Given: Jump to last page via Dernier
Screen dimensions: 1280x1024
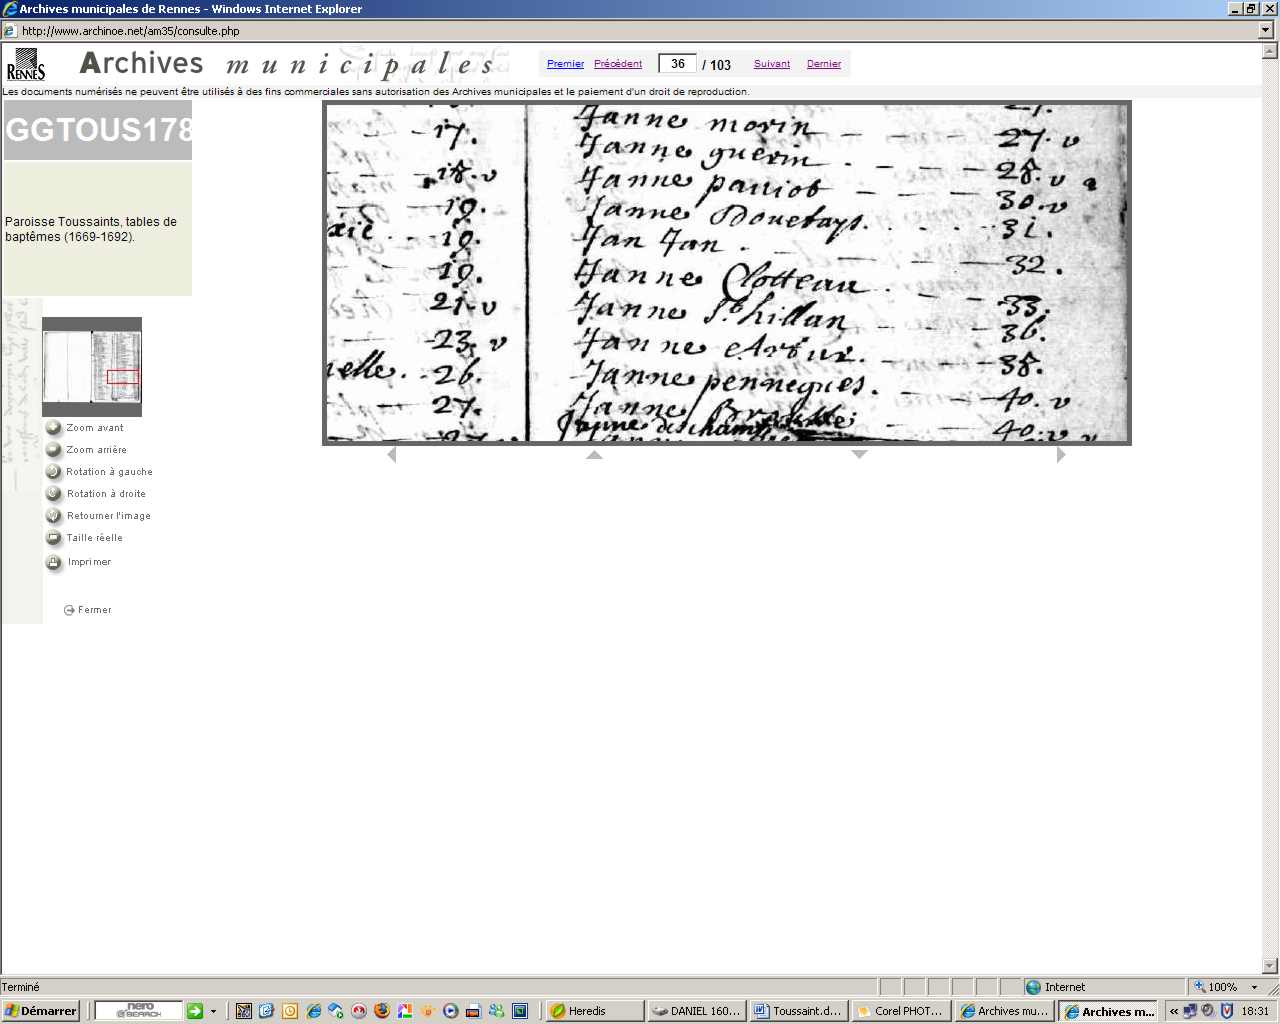Looking at the screenshot, I should tap(824, 64).
